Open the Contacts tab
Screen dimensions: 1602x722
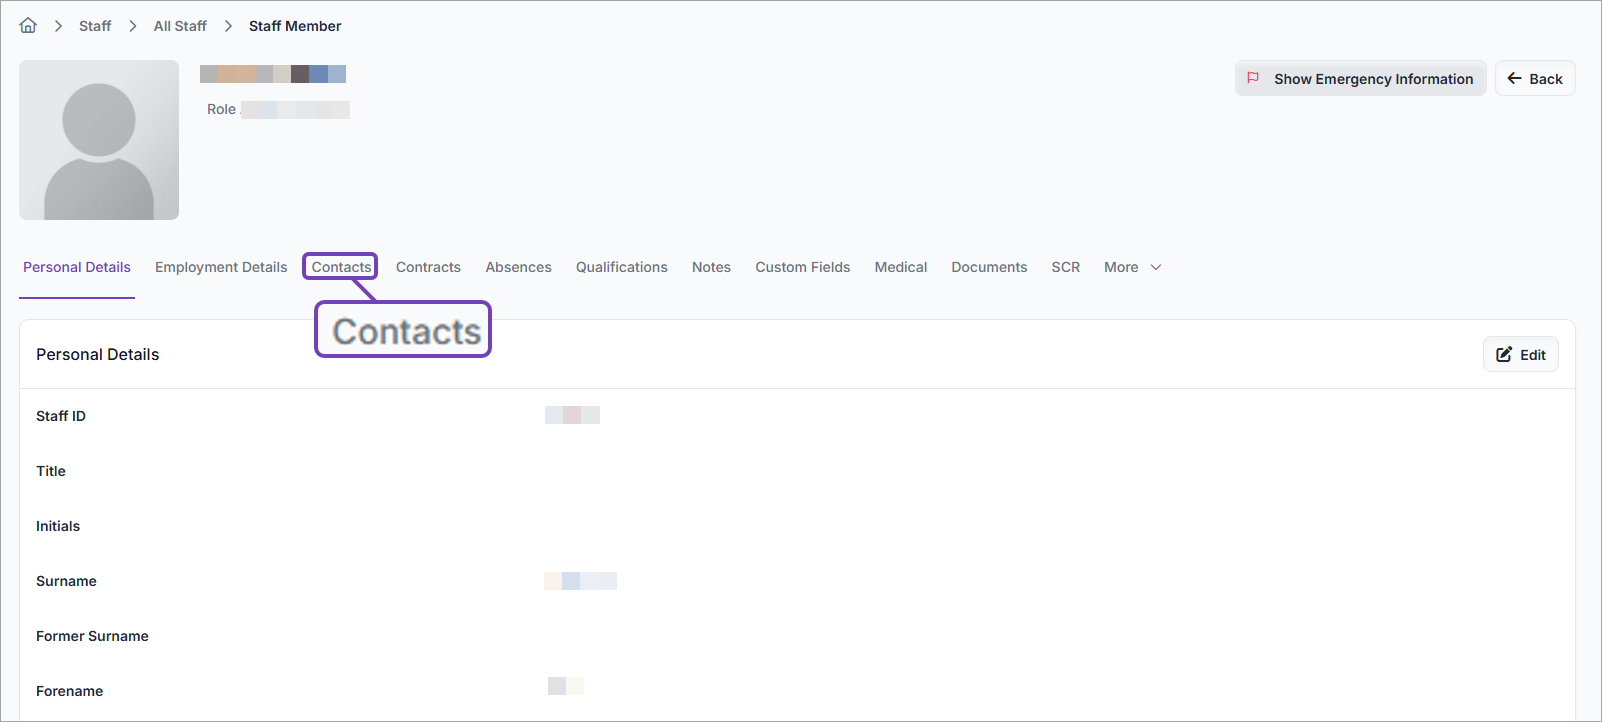[x=341, y=267]
